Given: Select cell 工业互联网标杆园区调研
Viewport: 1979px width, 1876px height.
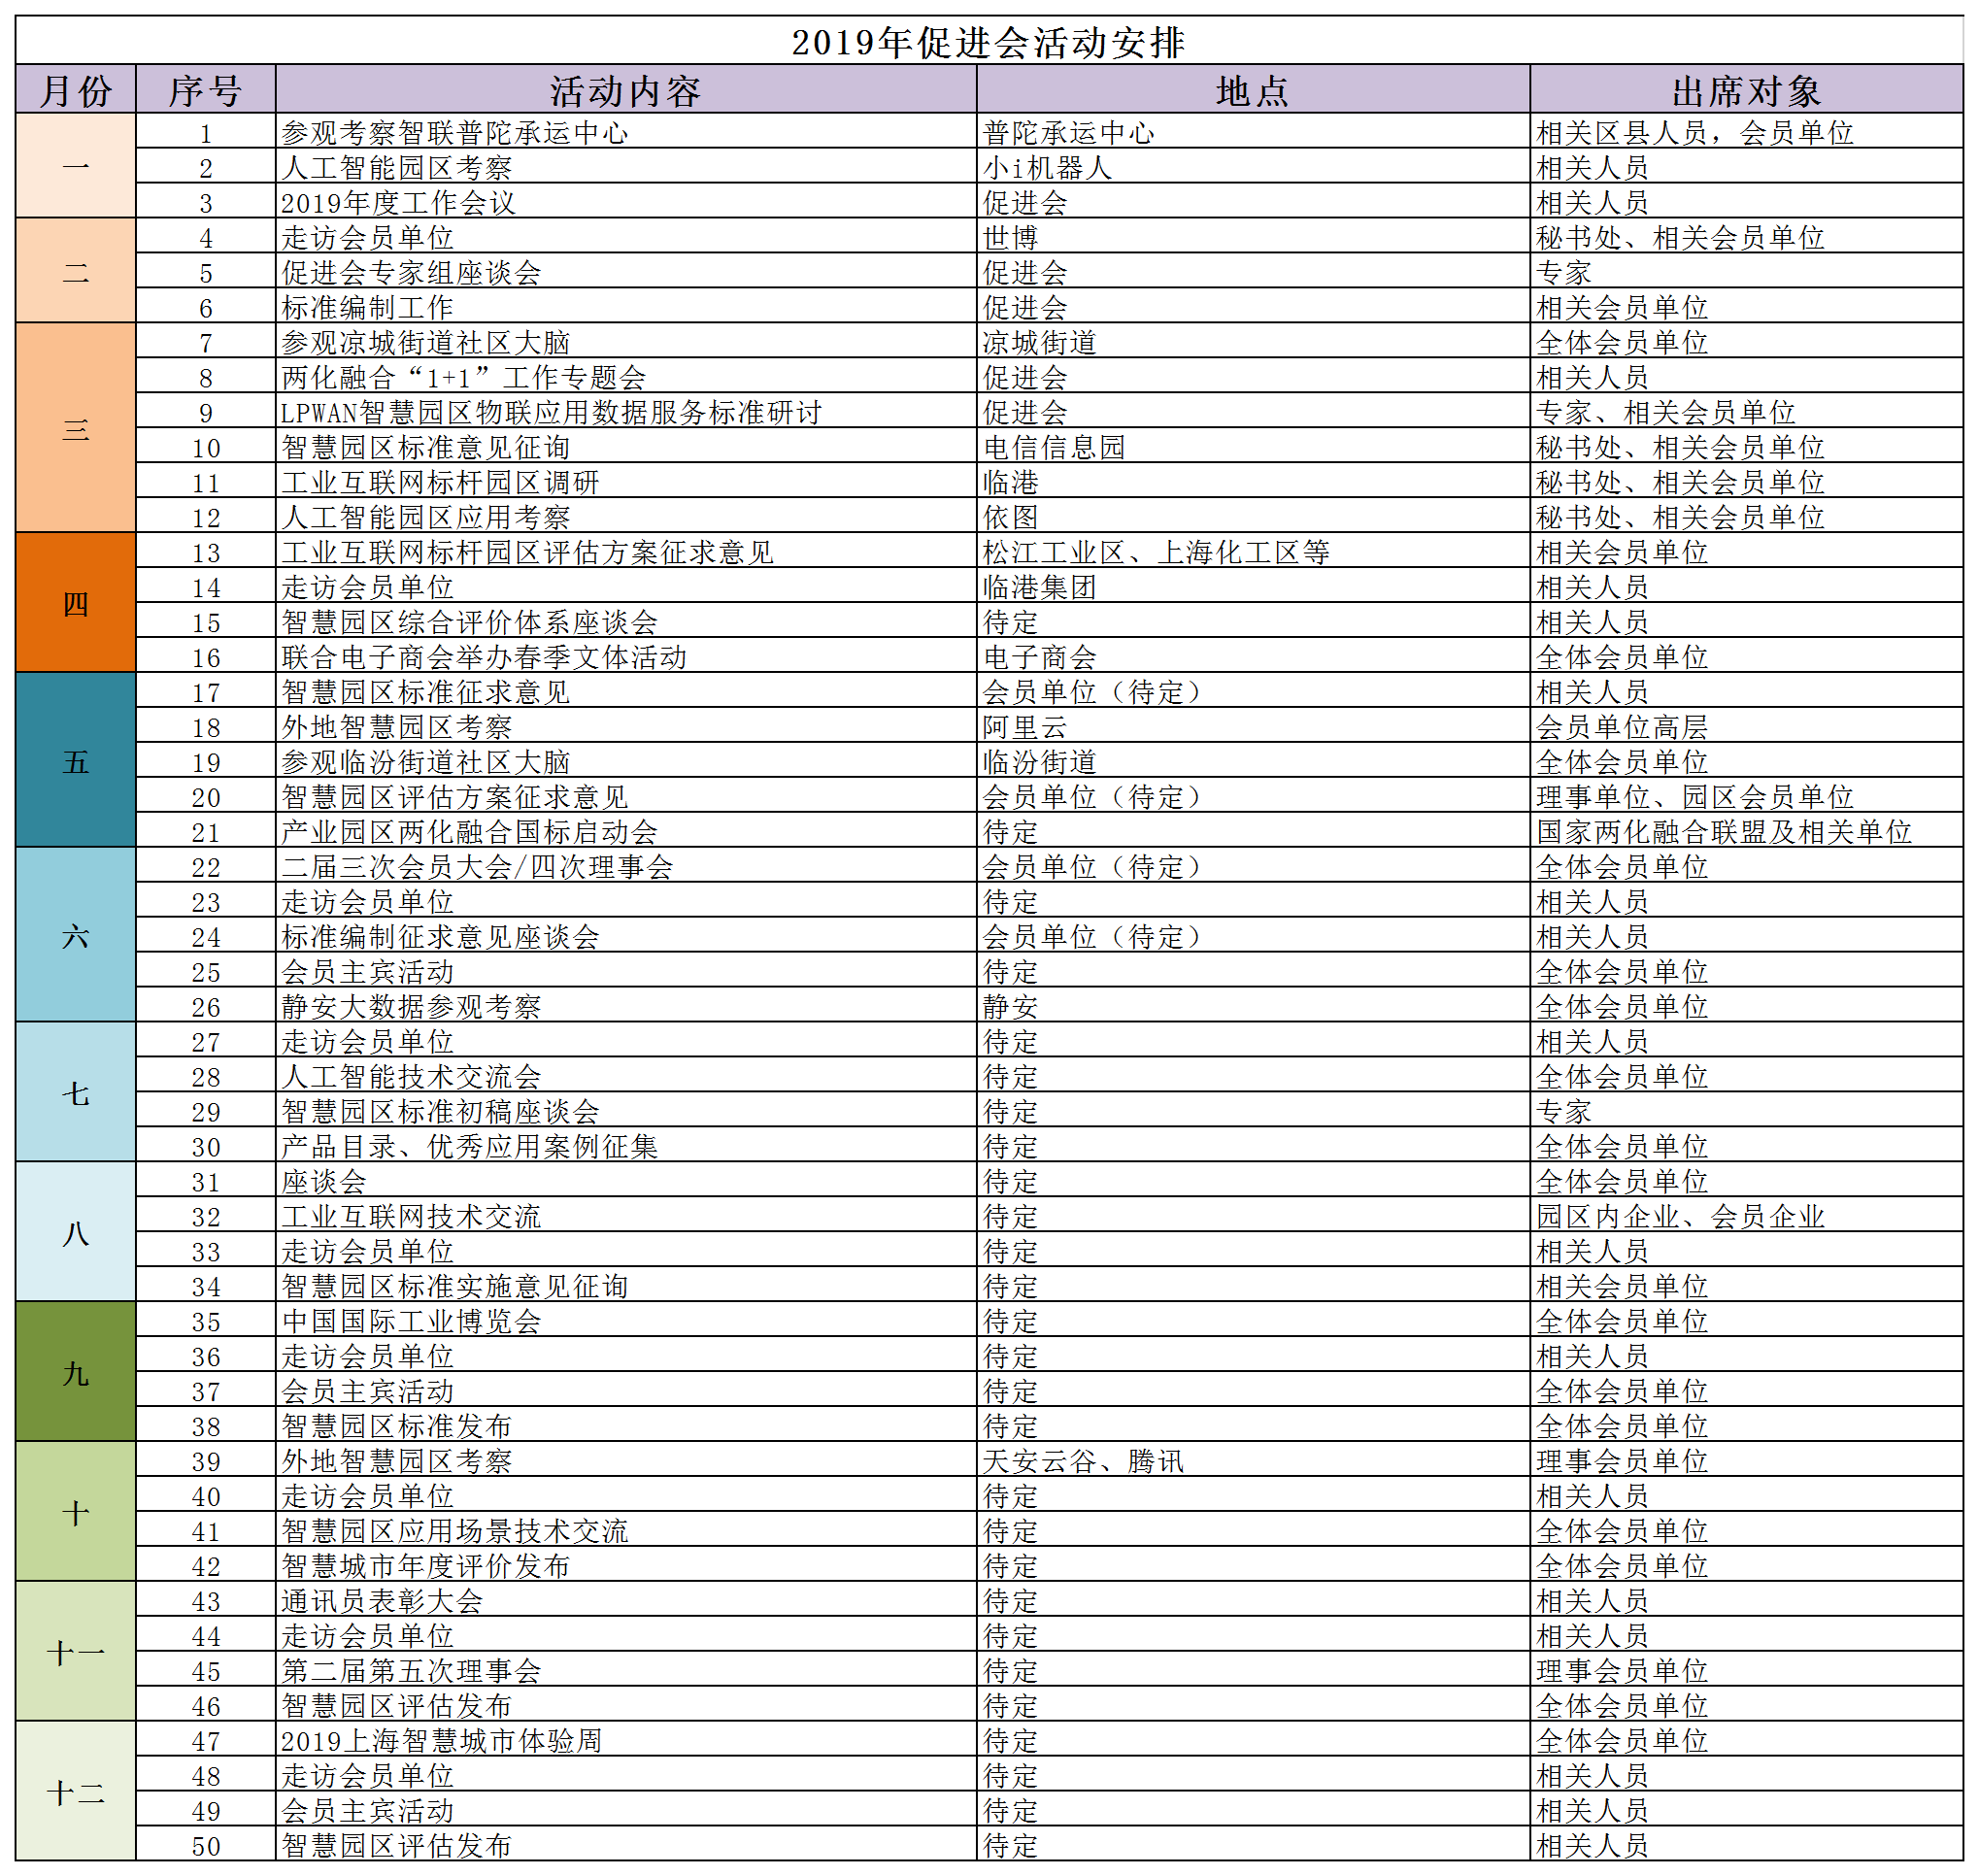Looking at the screenshot, I should pos(626,481).
